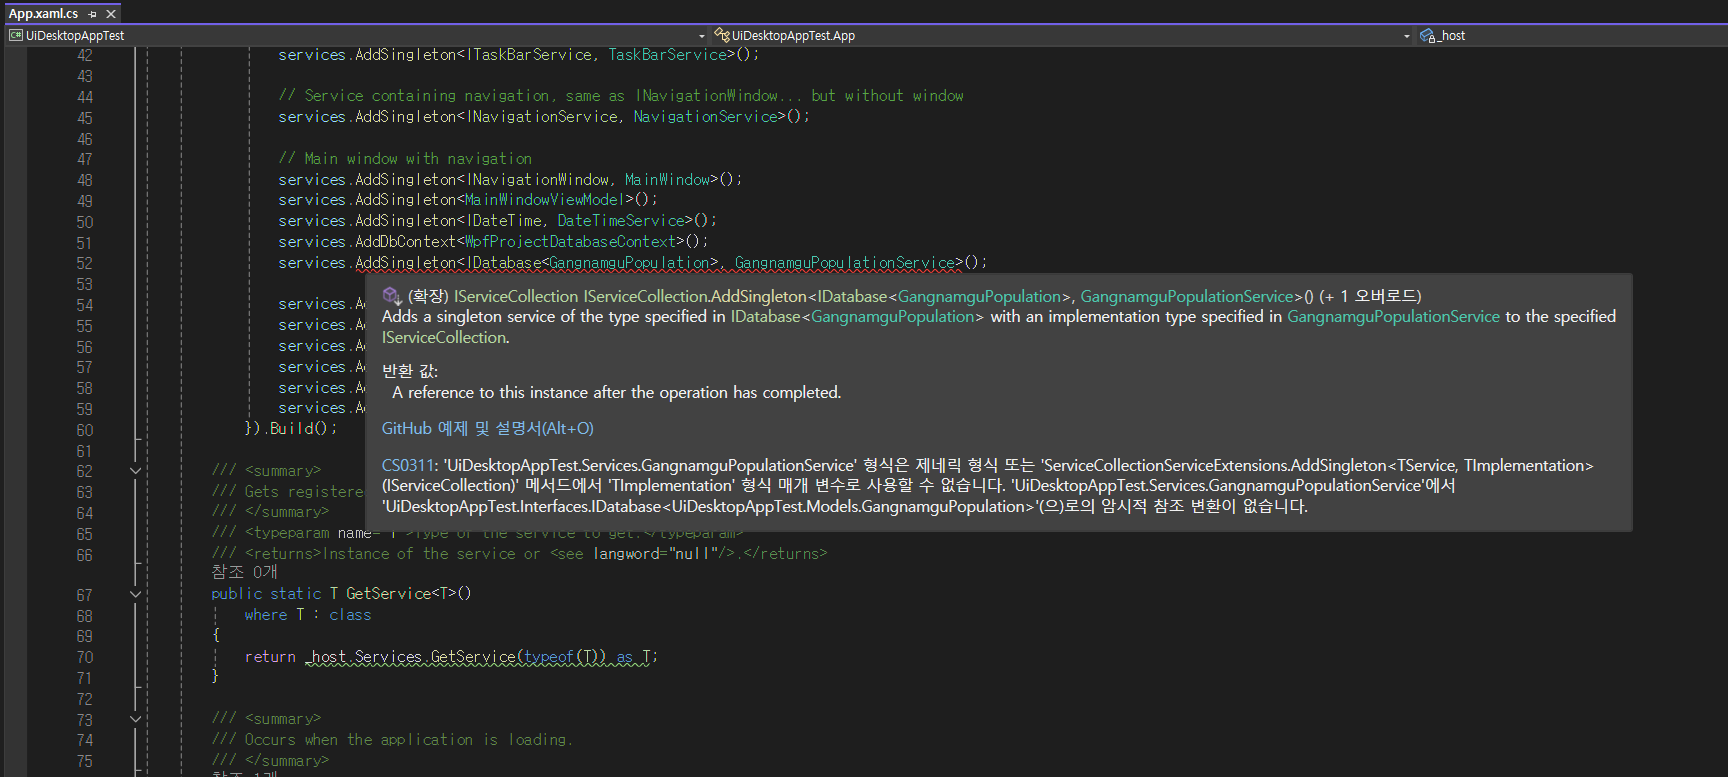Image resolution: width=1728 pixels, height=777 pixels.
Task: Click DateTimeService on line 50
Action: [621, 220]
